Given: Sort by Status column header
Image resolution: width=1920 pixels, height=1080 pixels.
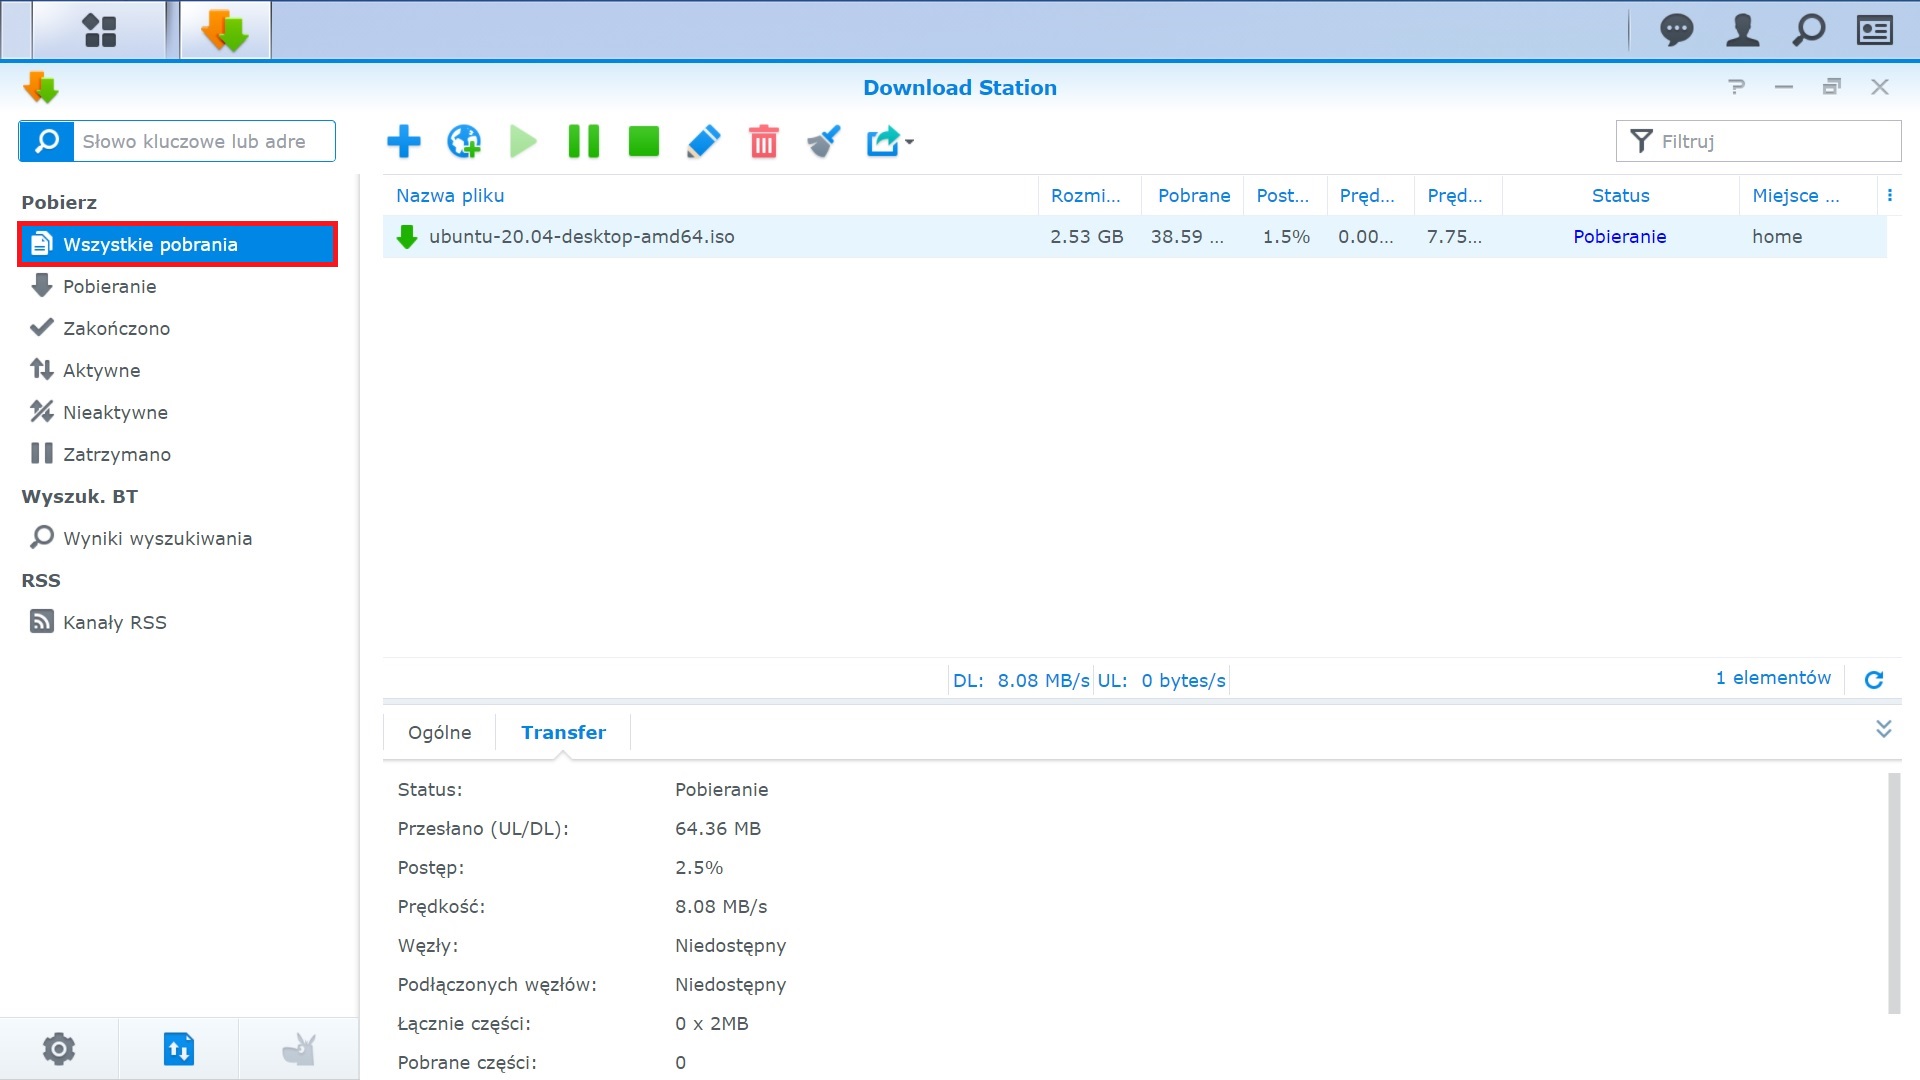Looking at the screenshot, I should point(1620,196).
